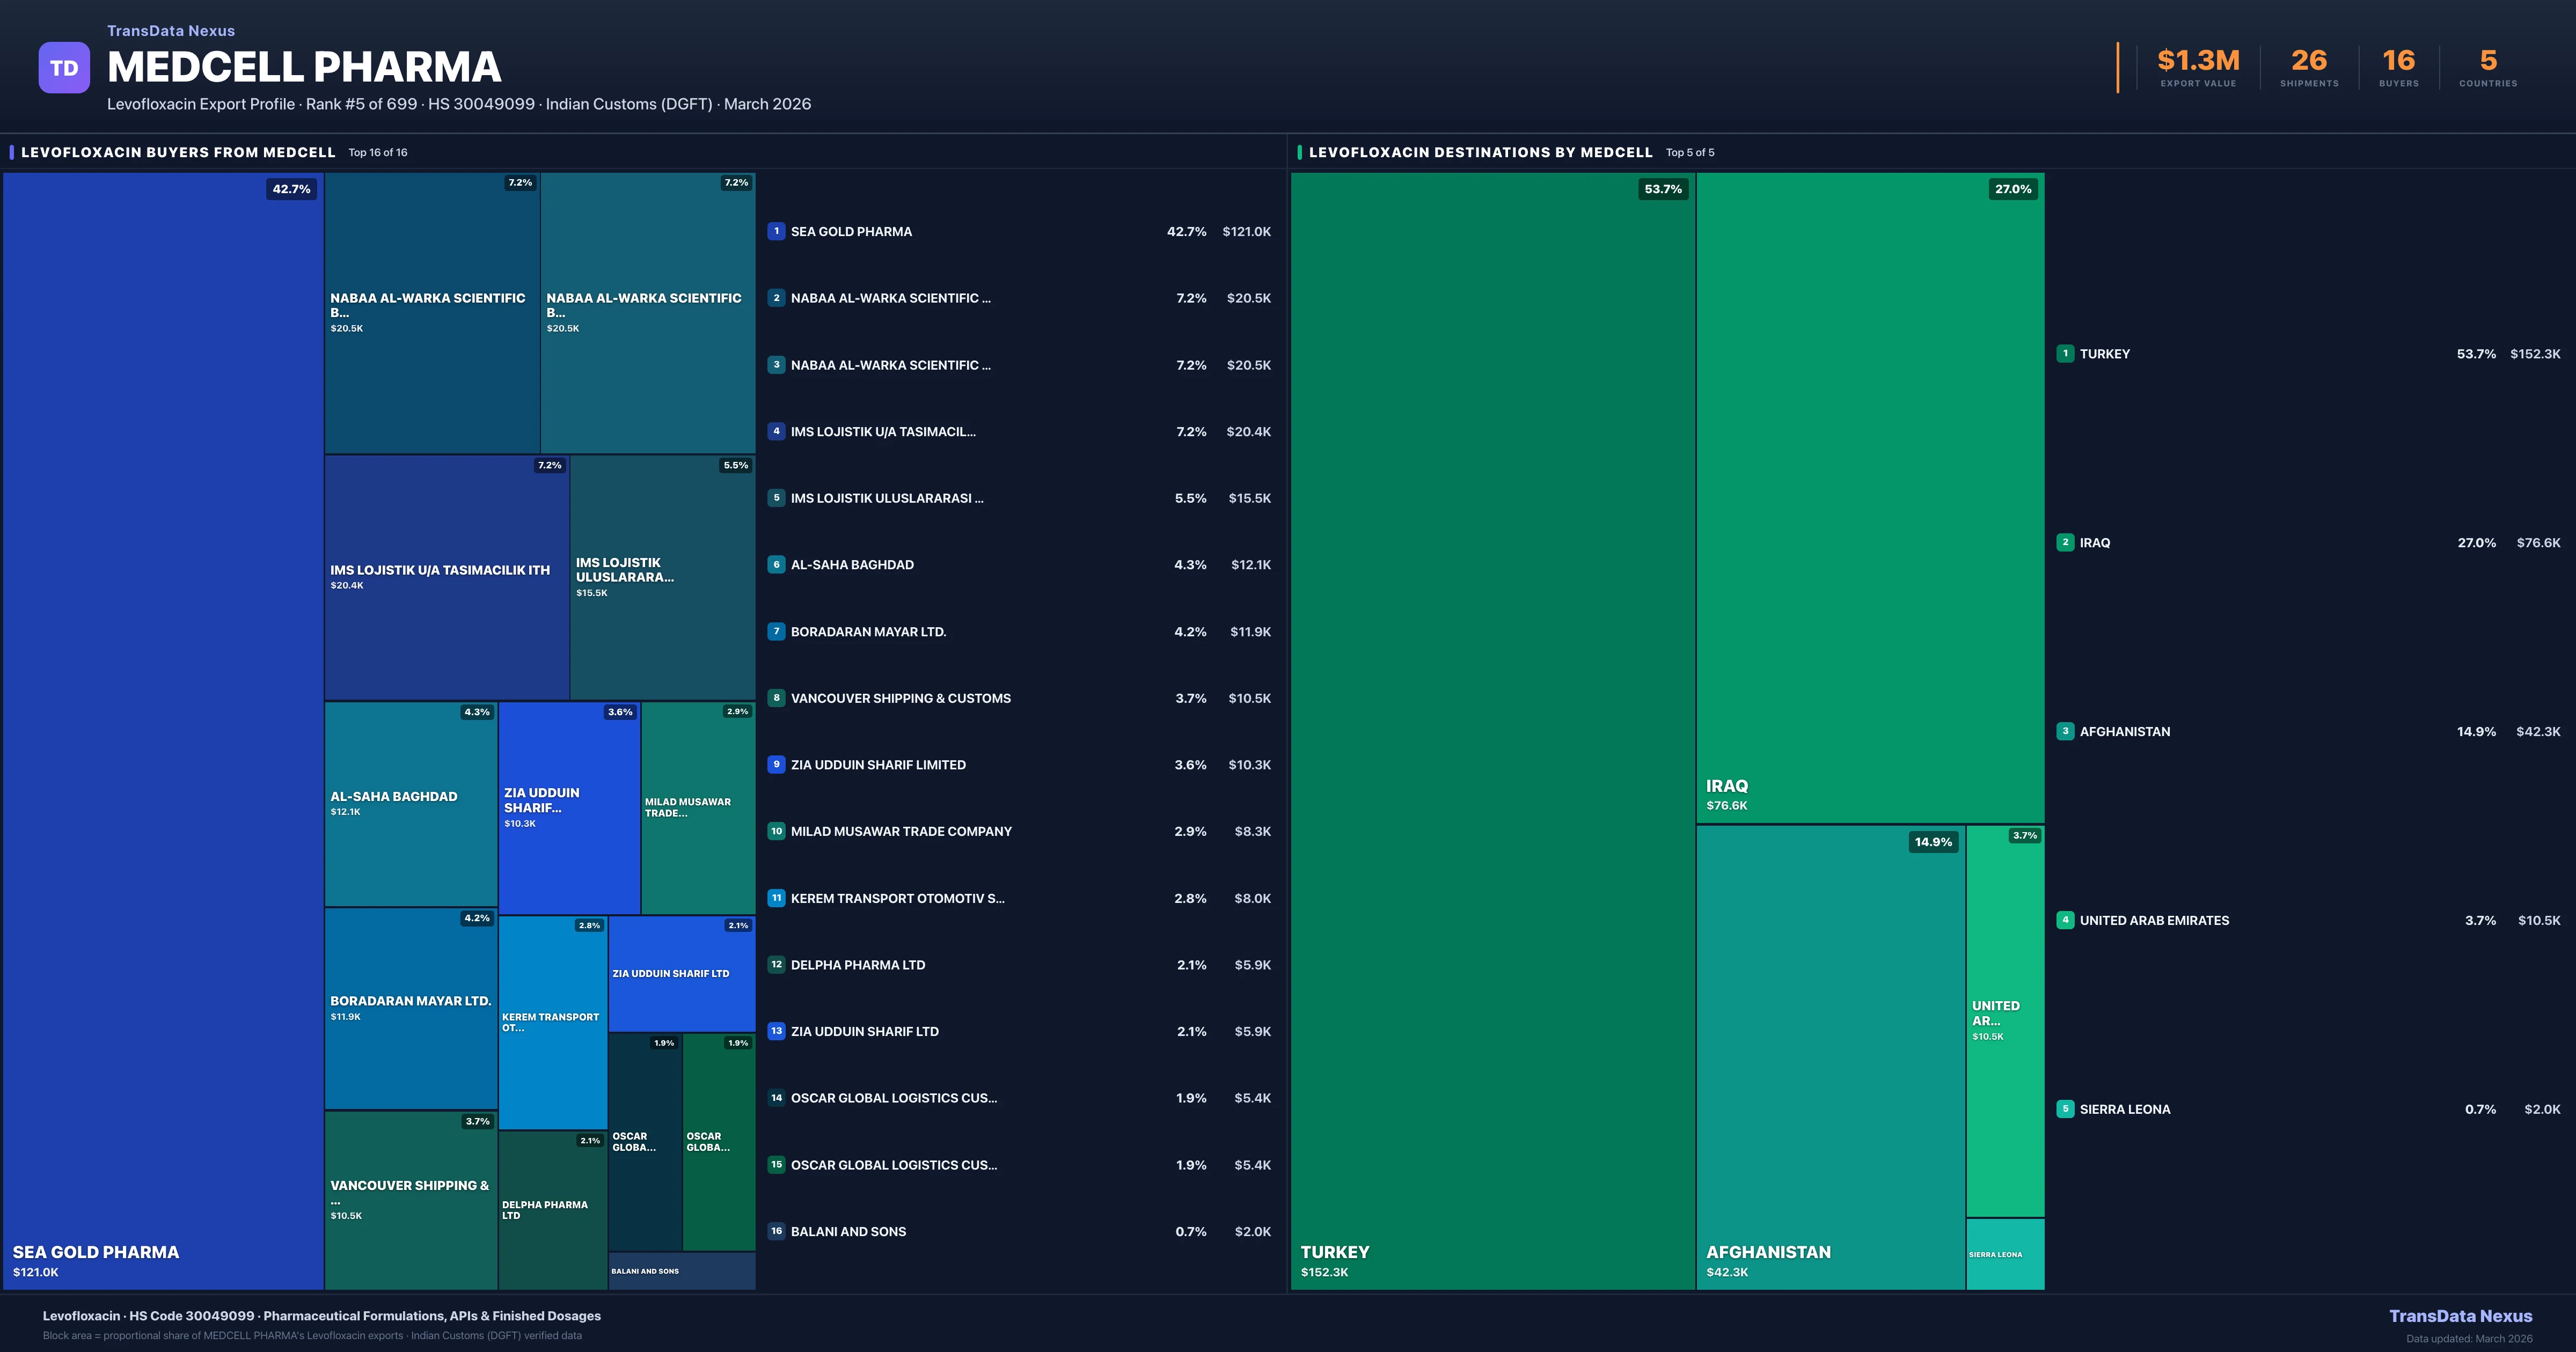Viewport: 2576px width, 1352px height.
Task: Open BORADARAN MAYAR LTD. list entry
Action: coord(868,632)
